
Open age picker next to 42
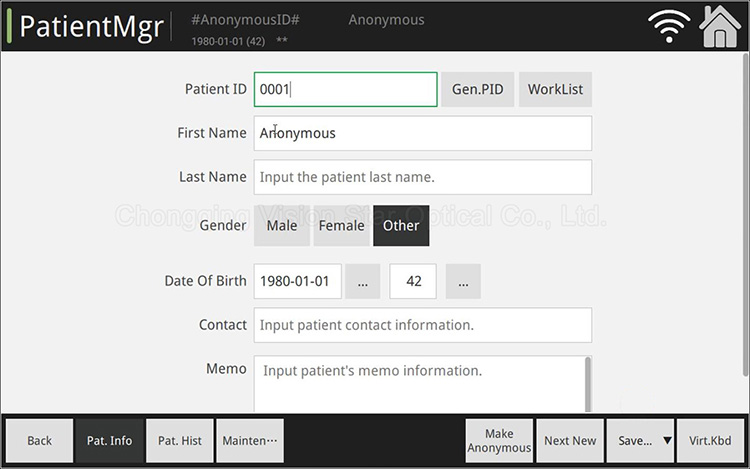click(x=463, y=282)
